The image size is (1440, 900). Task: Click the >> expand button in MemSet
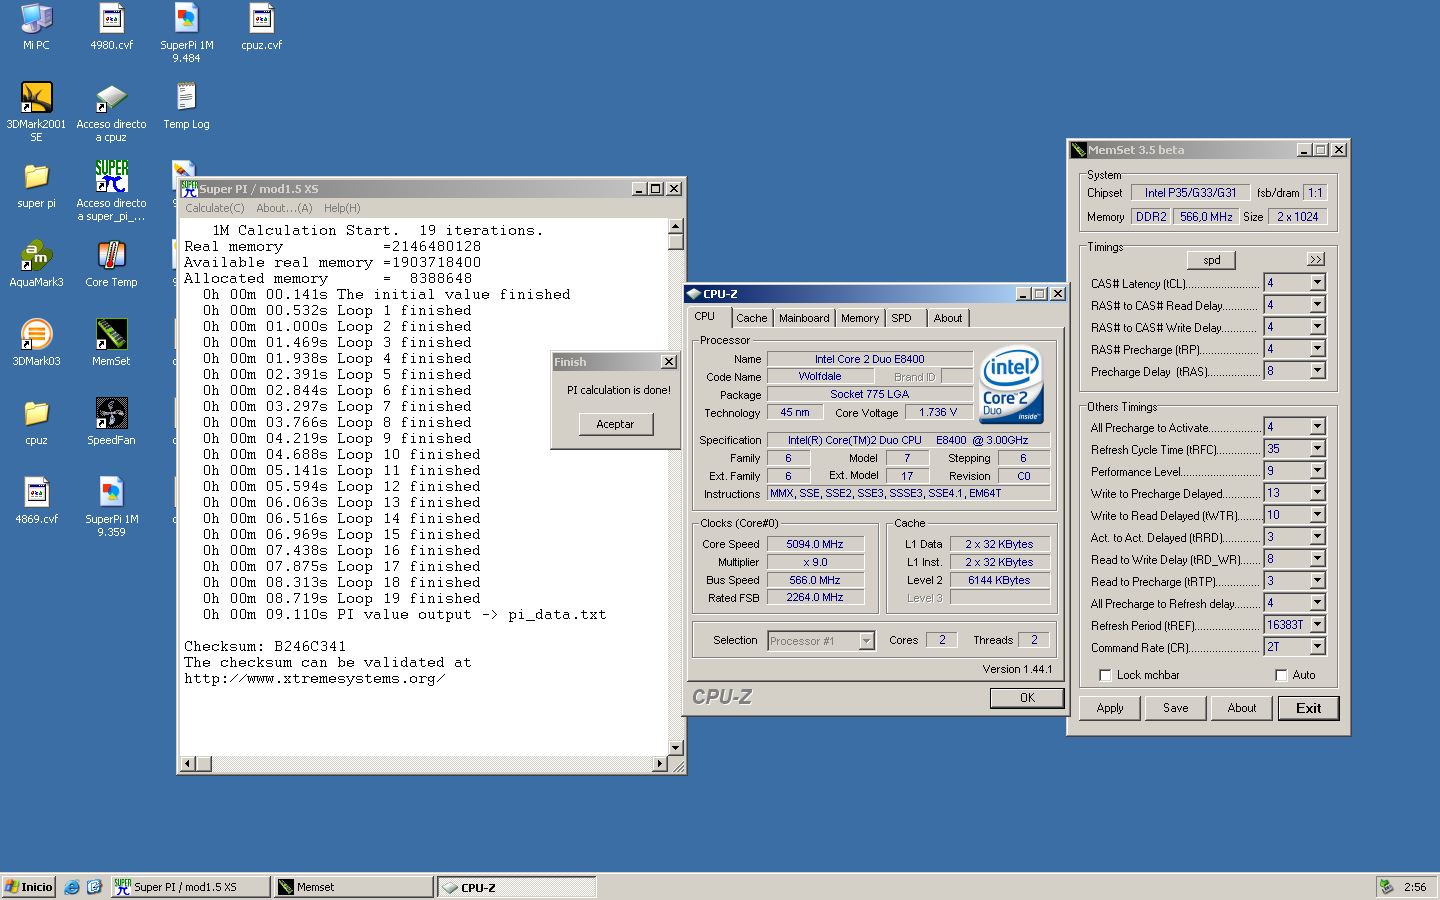(1316, 260)
